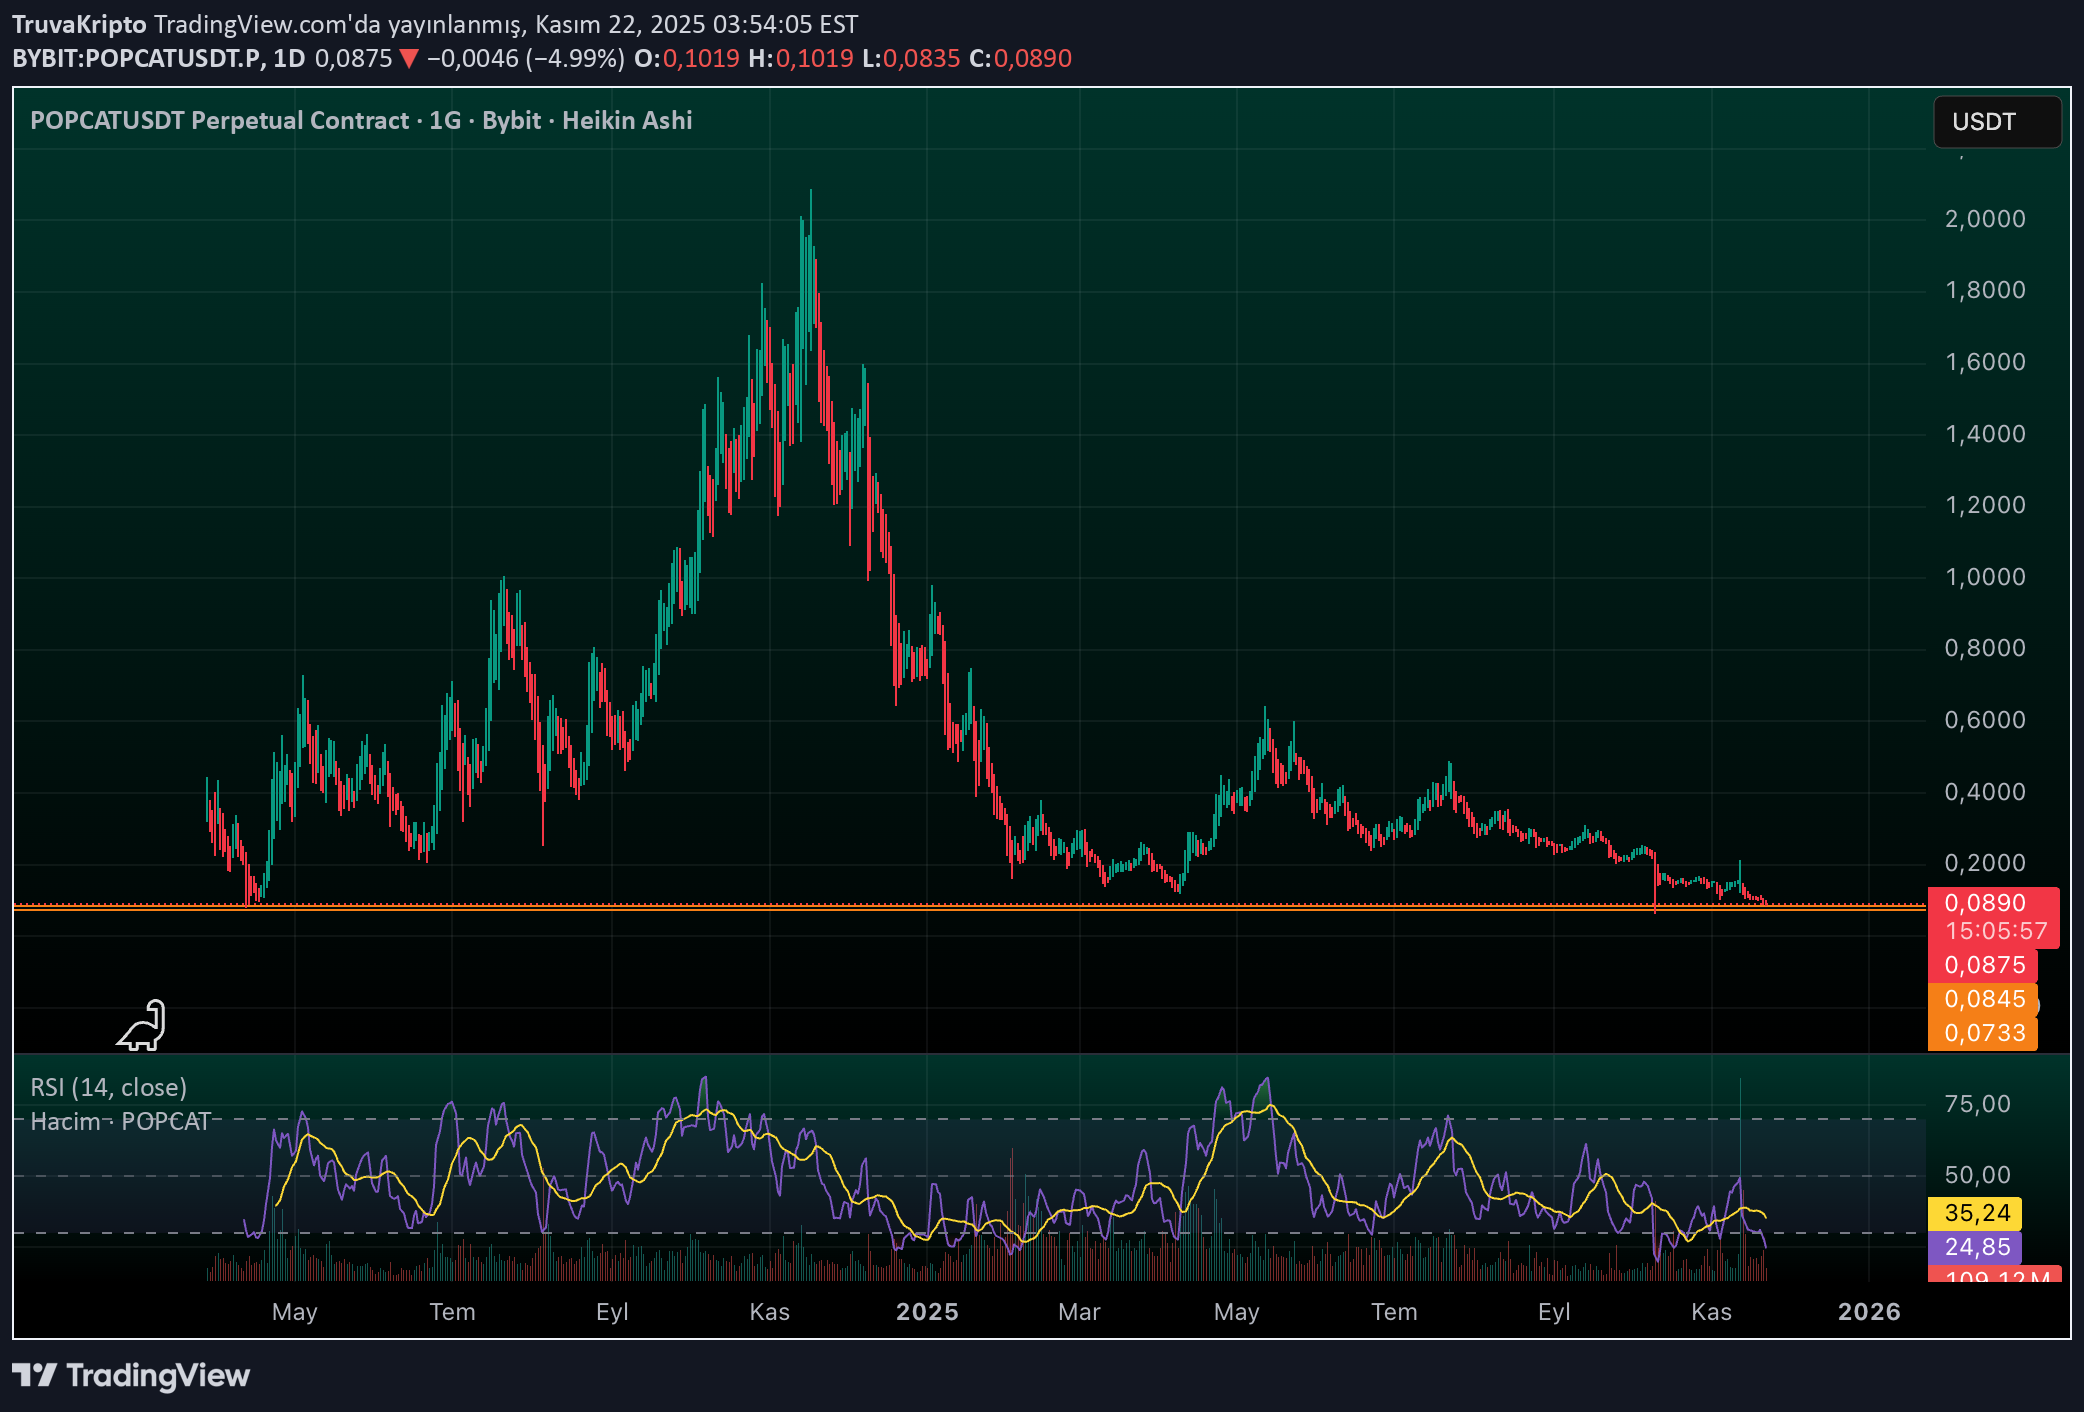The width and height of the screenshot is (2084, 1412).
Task: Open the TruvaKripto author link
Action: (79, 24)
